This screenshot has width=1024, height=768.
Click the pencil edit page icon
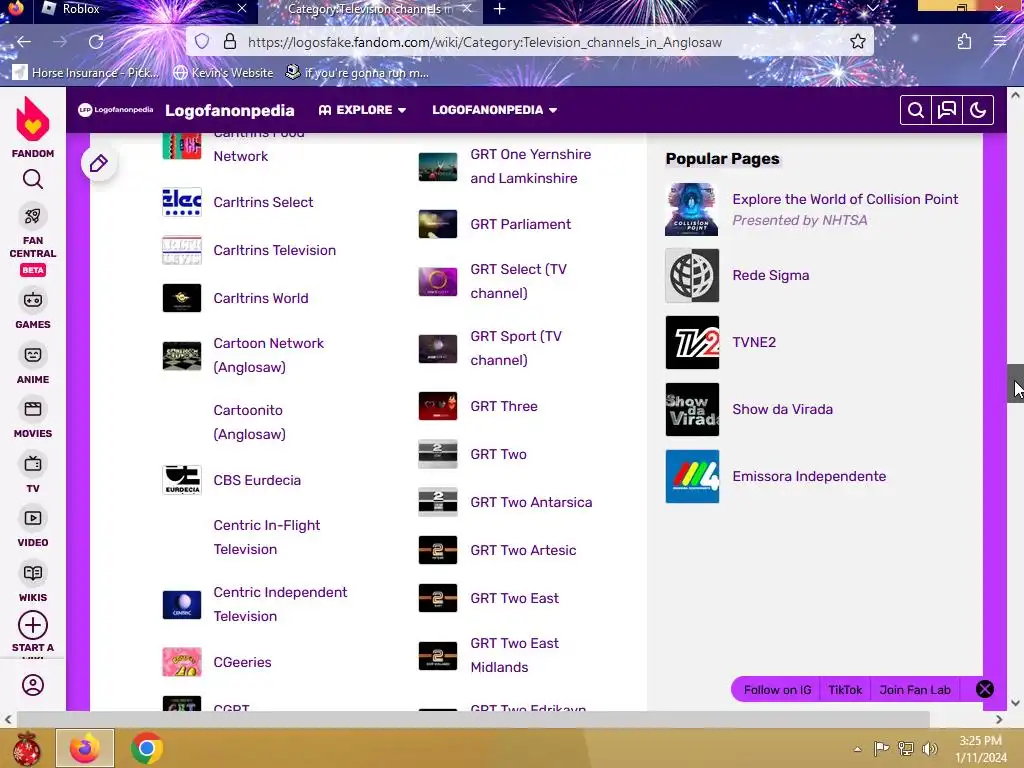[x=99, y=163]
